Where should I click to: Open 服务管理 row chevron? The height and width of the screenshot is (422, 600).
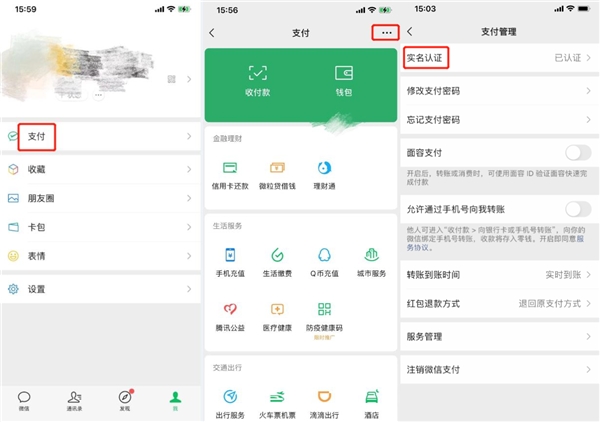pyautogui.click(x=589, y=337)
